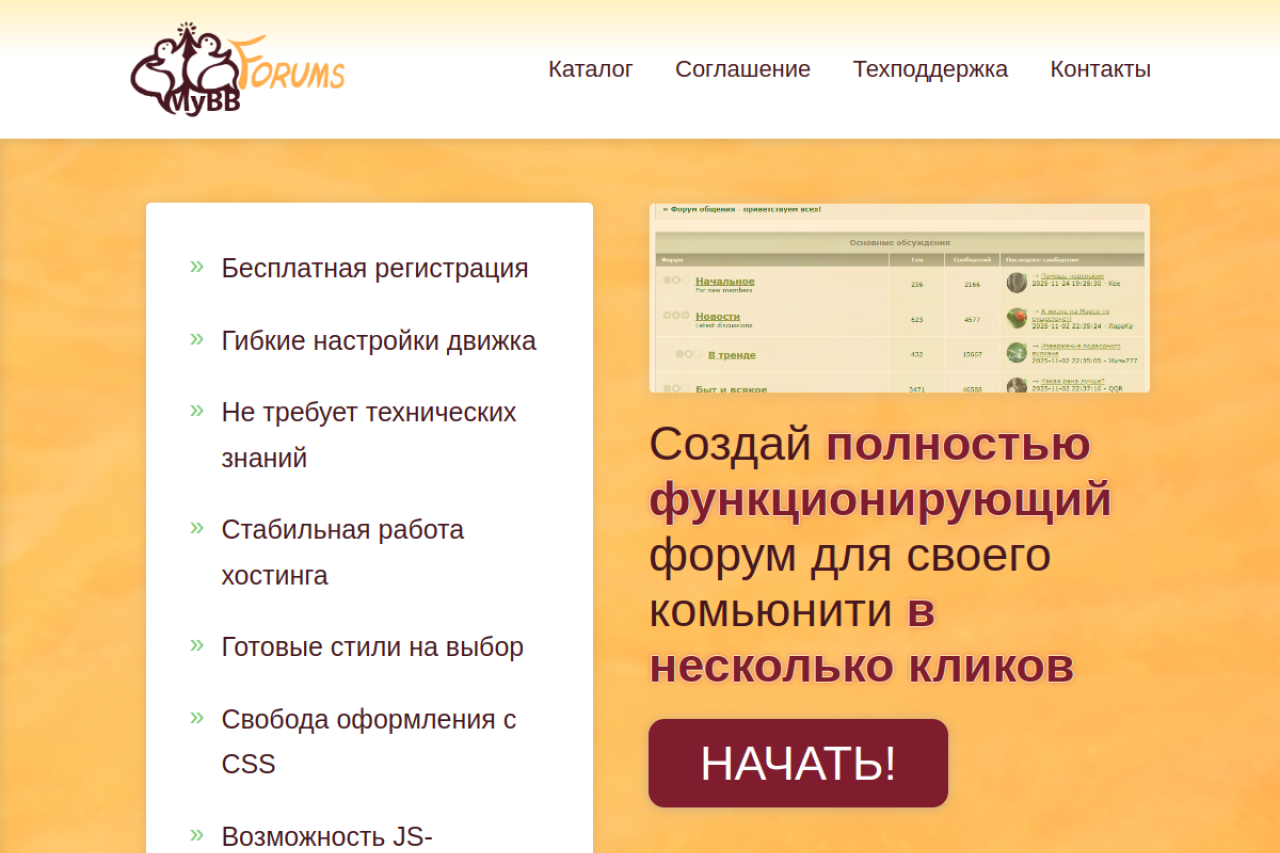This screenshot has height=853, width=1280.
Task: Click the НАЧАТЬ! button
Action: [798, 763]
